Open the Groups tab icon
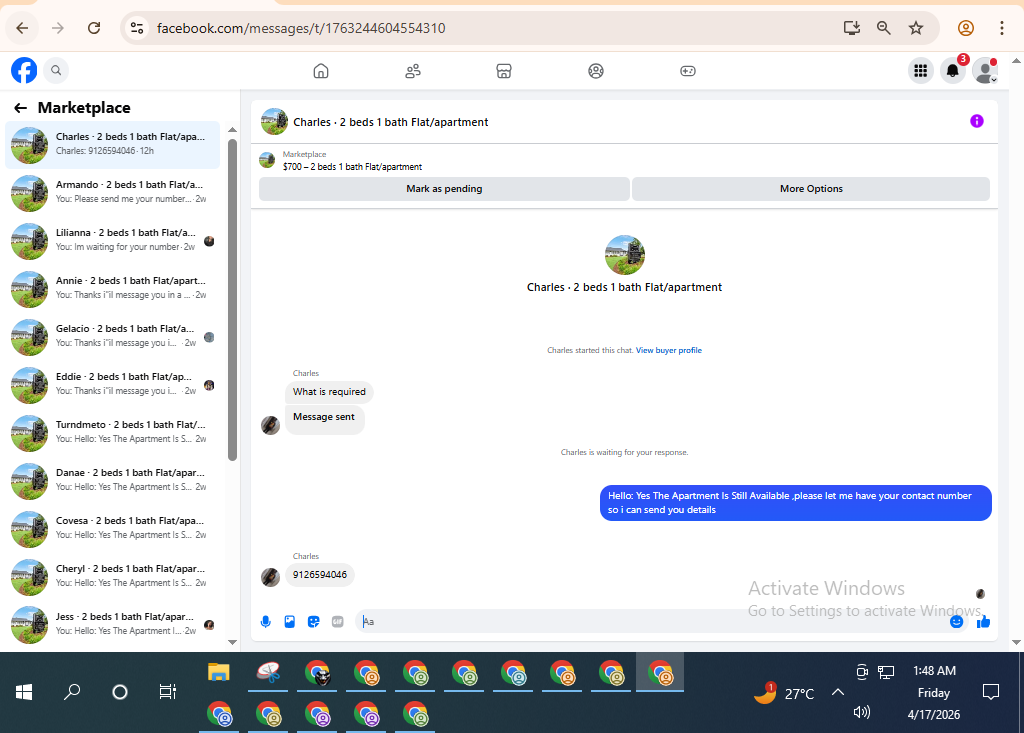The image size is (1024, 733). tap(596, 71)
